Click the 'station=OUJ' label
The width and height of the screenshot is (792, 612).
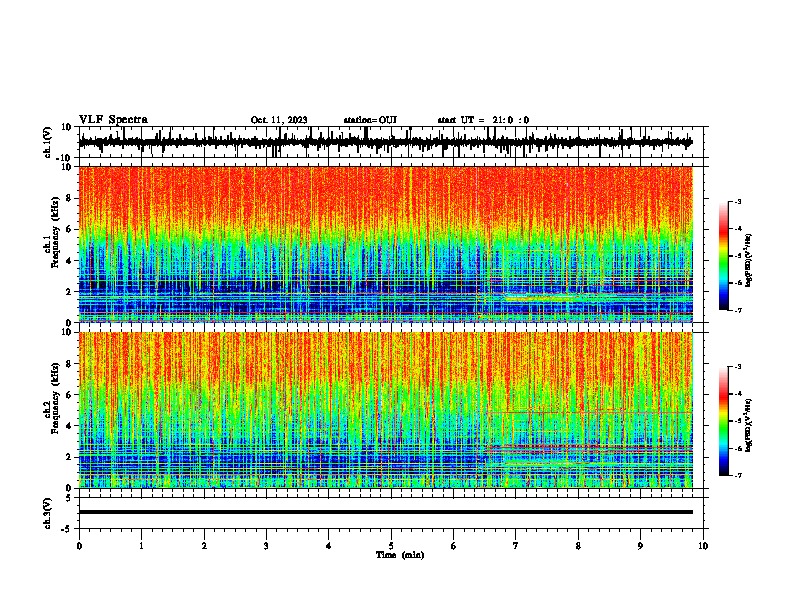(370, 120)
